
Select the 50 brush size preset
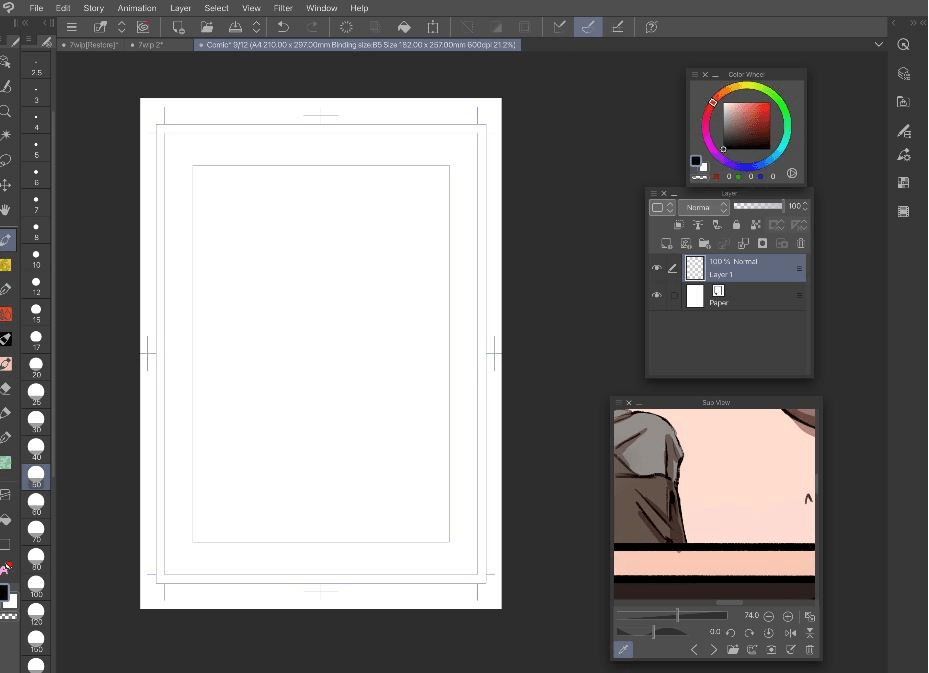pyautogui.click(x=36, y=475)
